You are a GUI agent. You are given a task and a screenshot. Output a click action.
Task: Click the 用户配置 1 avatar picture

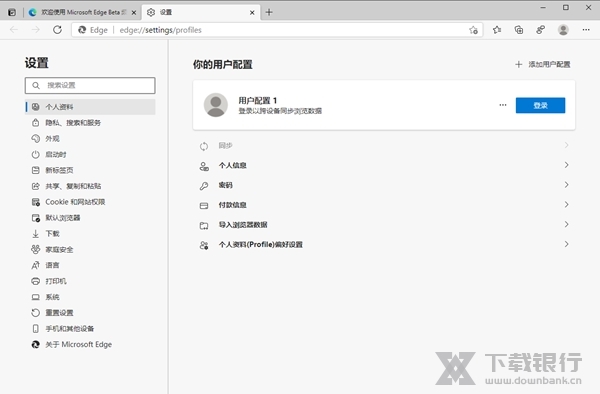pos(216,105)
